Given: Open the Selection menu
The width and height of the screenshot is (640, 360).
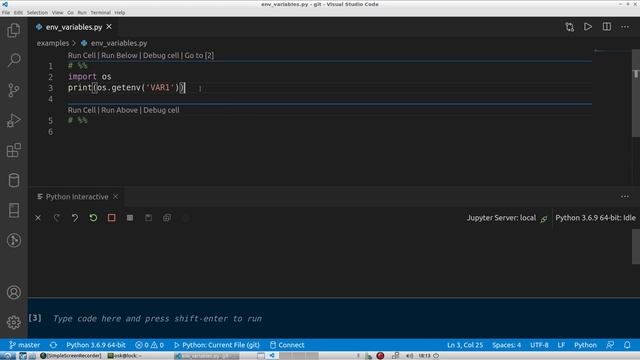Looking at the screenshot, I should click(x=37, y=13).
